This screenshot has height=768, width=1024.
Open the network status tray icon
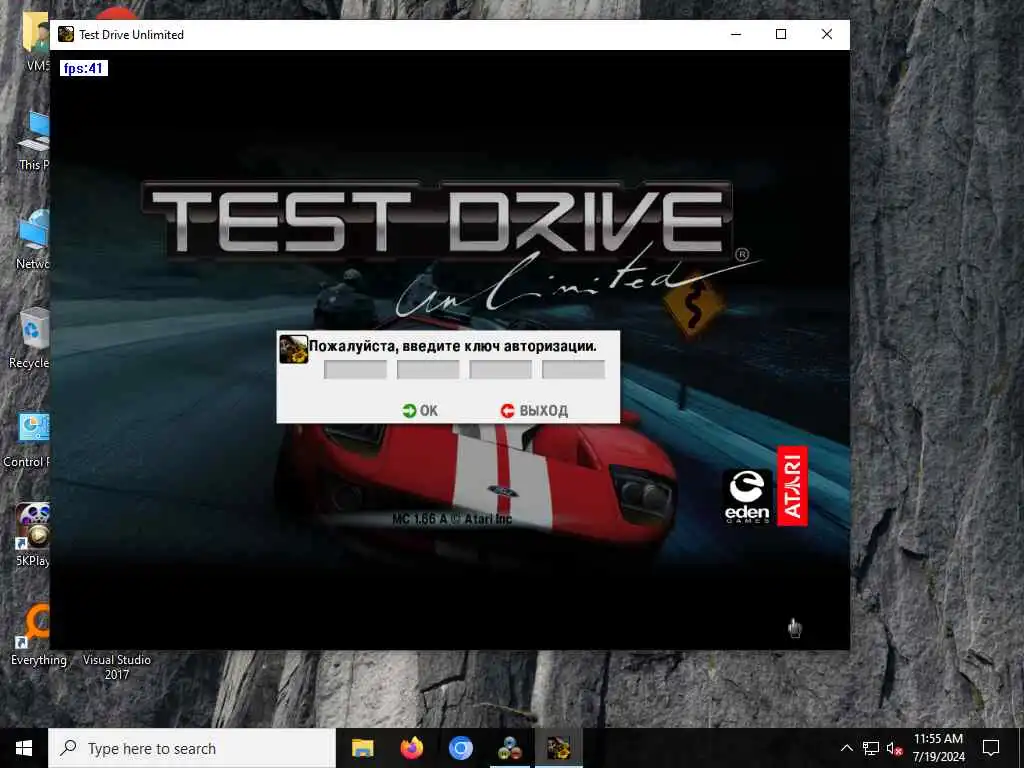[x=871, y=748]
